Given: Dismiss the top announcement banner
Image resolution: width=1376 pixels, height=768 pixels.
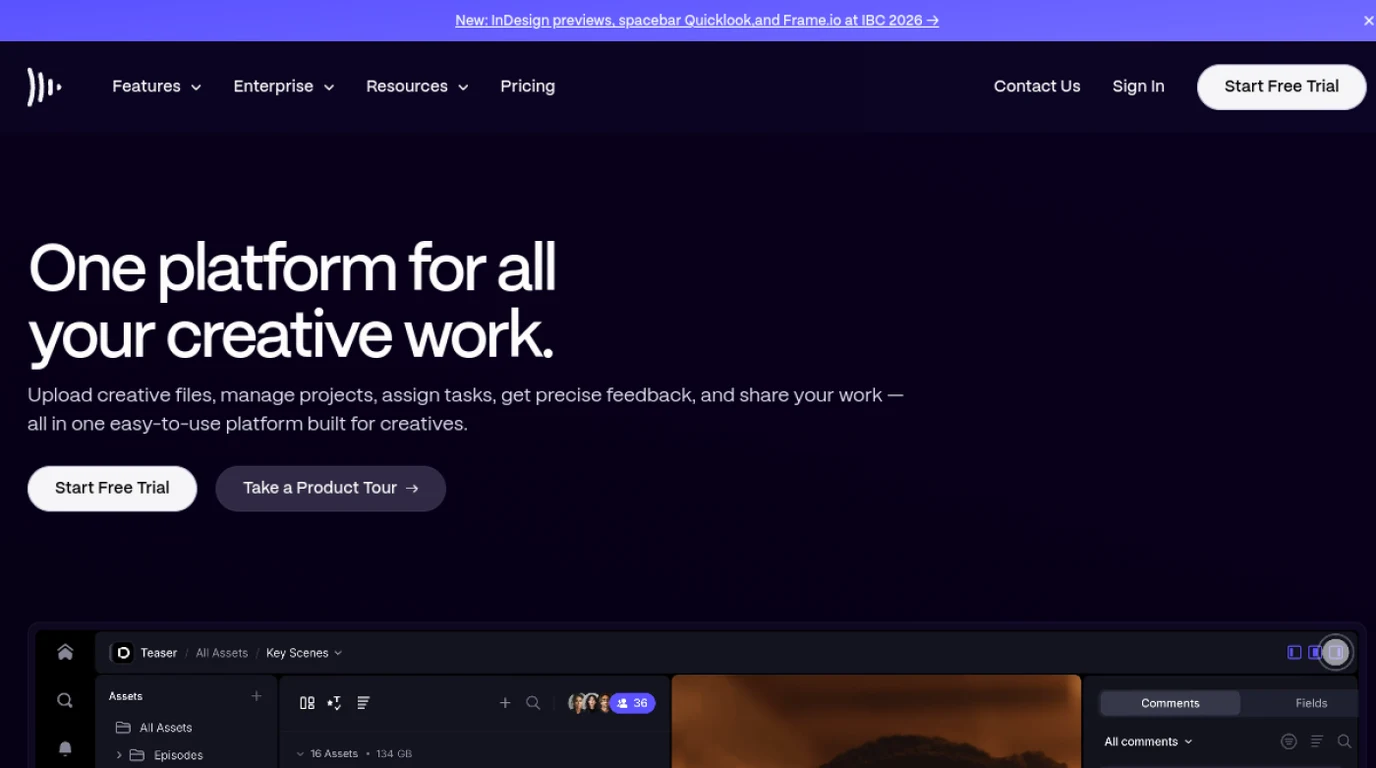Looking at the screenshot, I should (x=1368, y=20).
